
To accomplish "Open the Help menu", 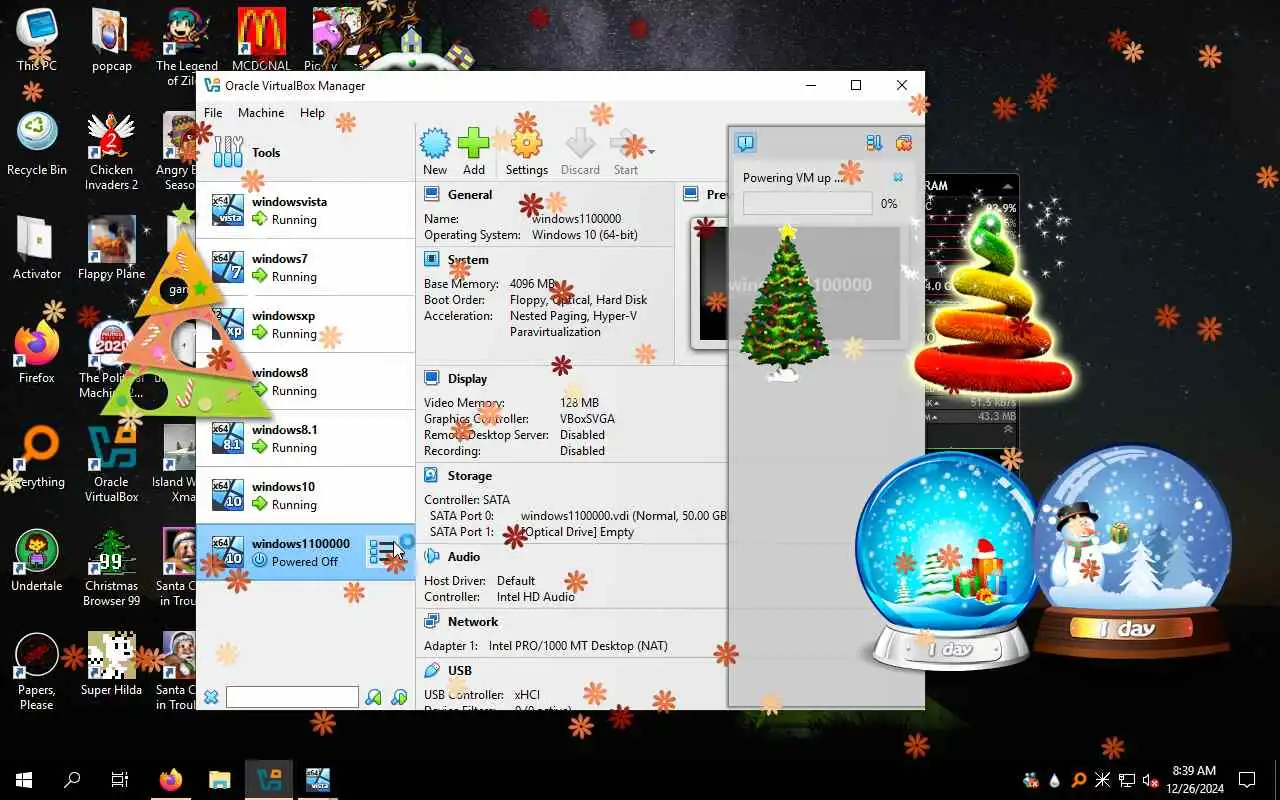I will tap(312, 113).
